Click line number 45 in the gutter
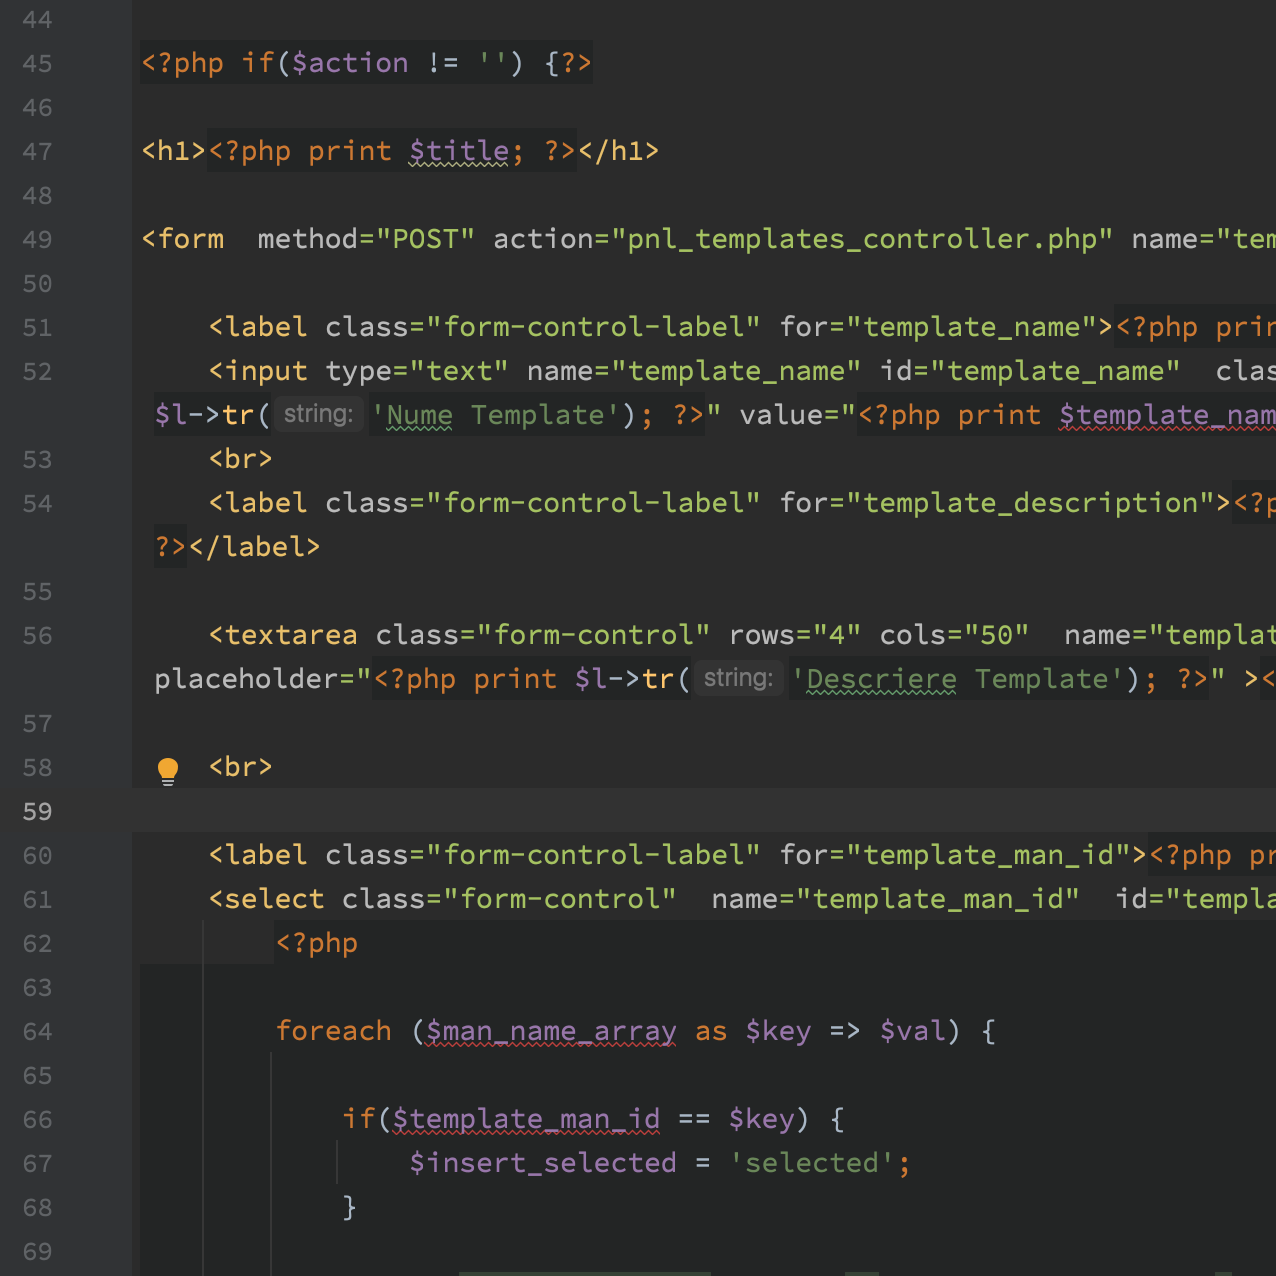The image size is (1276, 1276). pyautogui.click(x=37, y=63)
